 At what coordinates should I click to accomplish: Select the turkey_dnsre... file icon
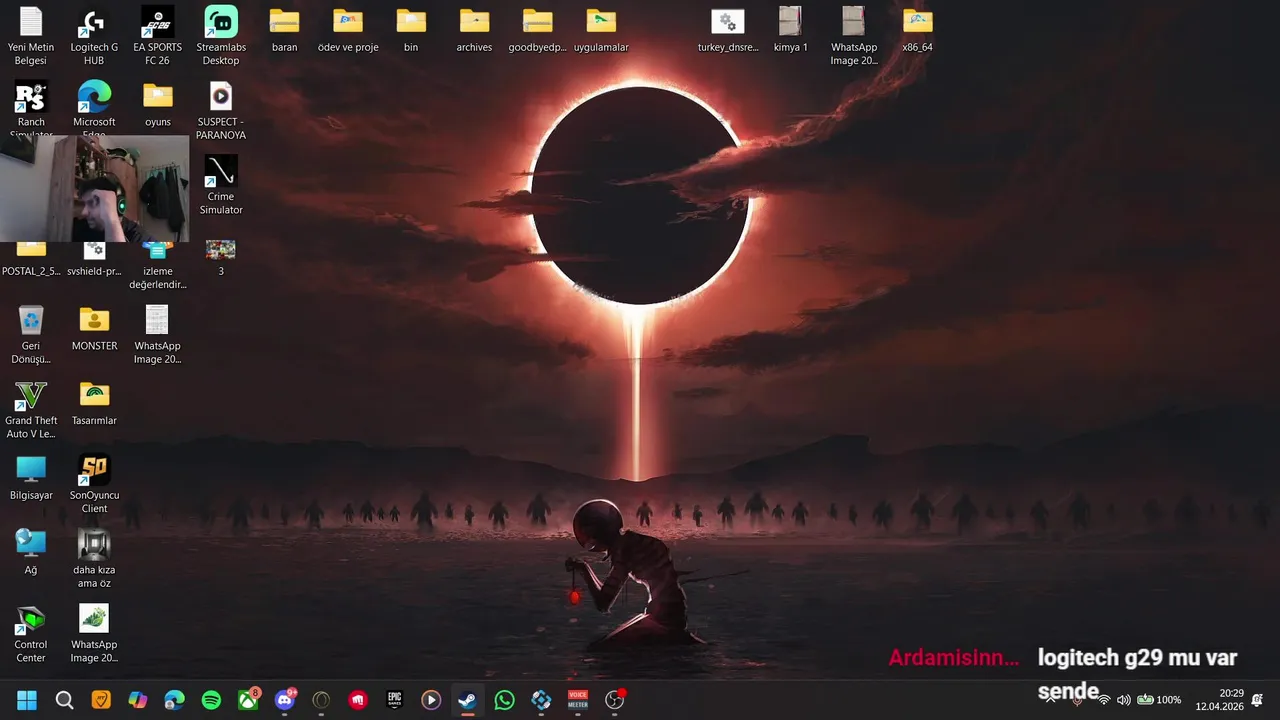pos(728,21)
